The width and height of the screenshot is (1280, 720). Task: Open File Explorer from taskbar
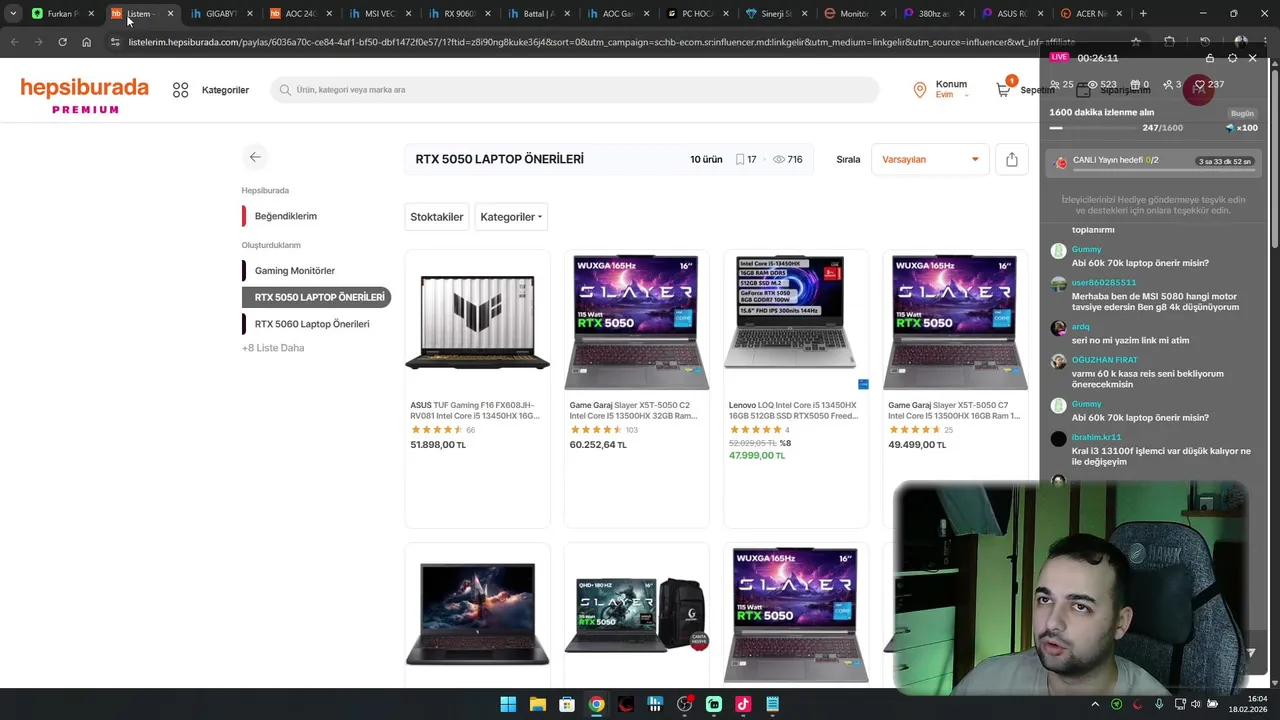pyautogui.click(x=537, y=704)
